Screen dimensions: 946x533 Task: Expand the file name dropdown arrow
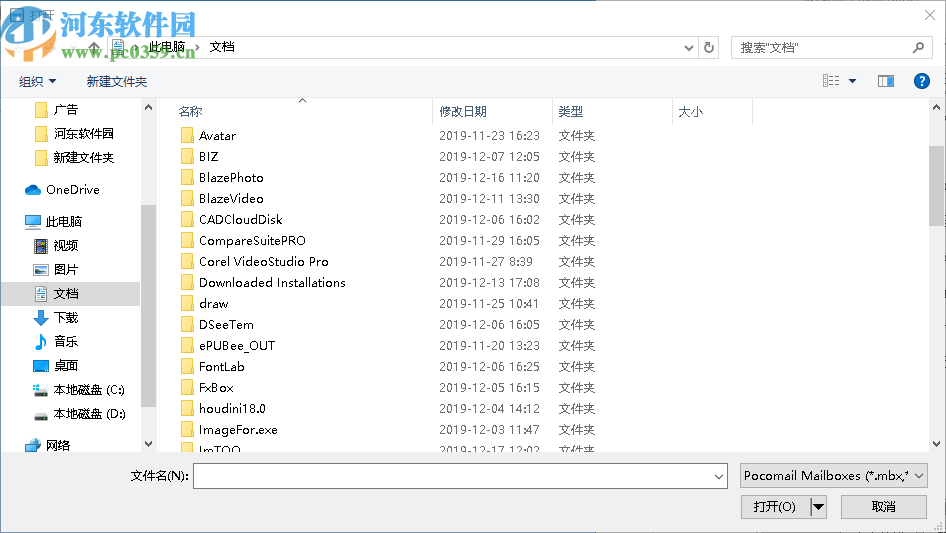719,477
